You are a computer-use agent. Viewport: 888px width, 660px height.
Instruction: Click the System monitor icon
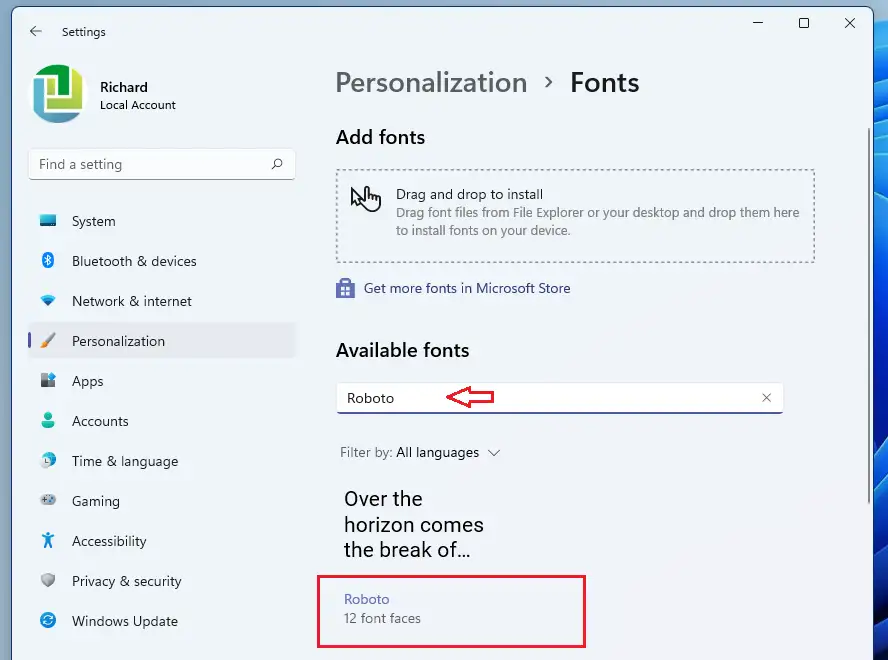coord(48,220)
